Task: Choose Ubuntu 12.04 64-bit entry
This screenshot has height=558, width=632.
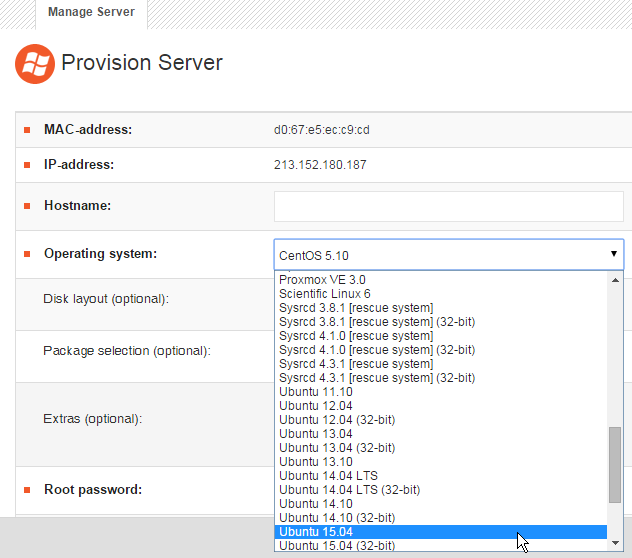Action: pos(441,406)
